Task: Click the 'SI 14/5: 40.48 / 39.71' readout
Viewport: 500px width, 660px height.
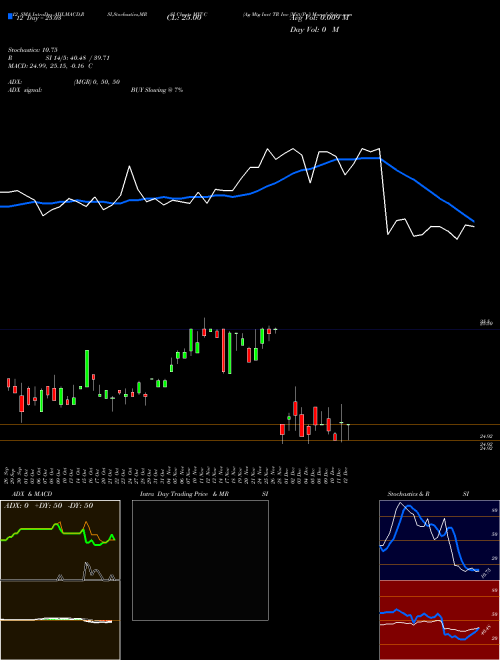Action: (x=77, y=58)
